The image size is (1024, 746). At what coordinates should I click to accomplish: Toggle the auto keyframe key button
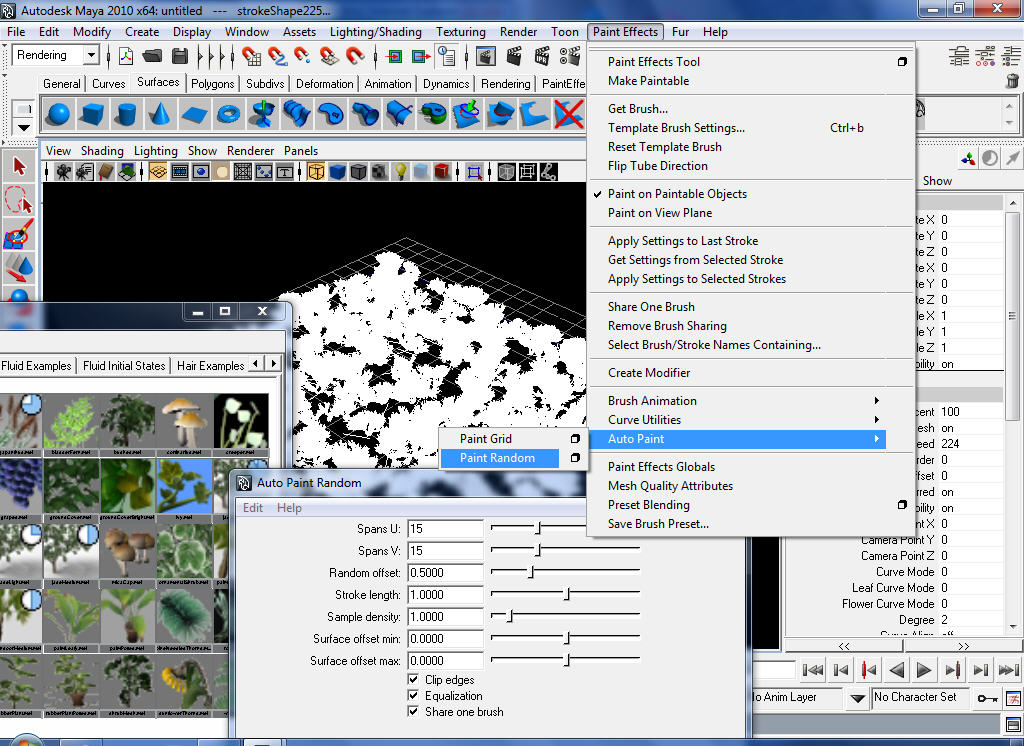click(987, 698)
